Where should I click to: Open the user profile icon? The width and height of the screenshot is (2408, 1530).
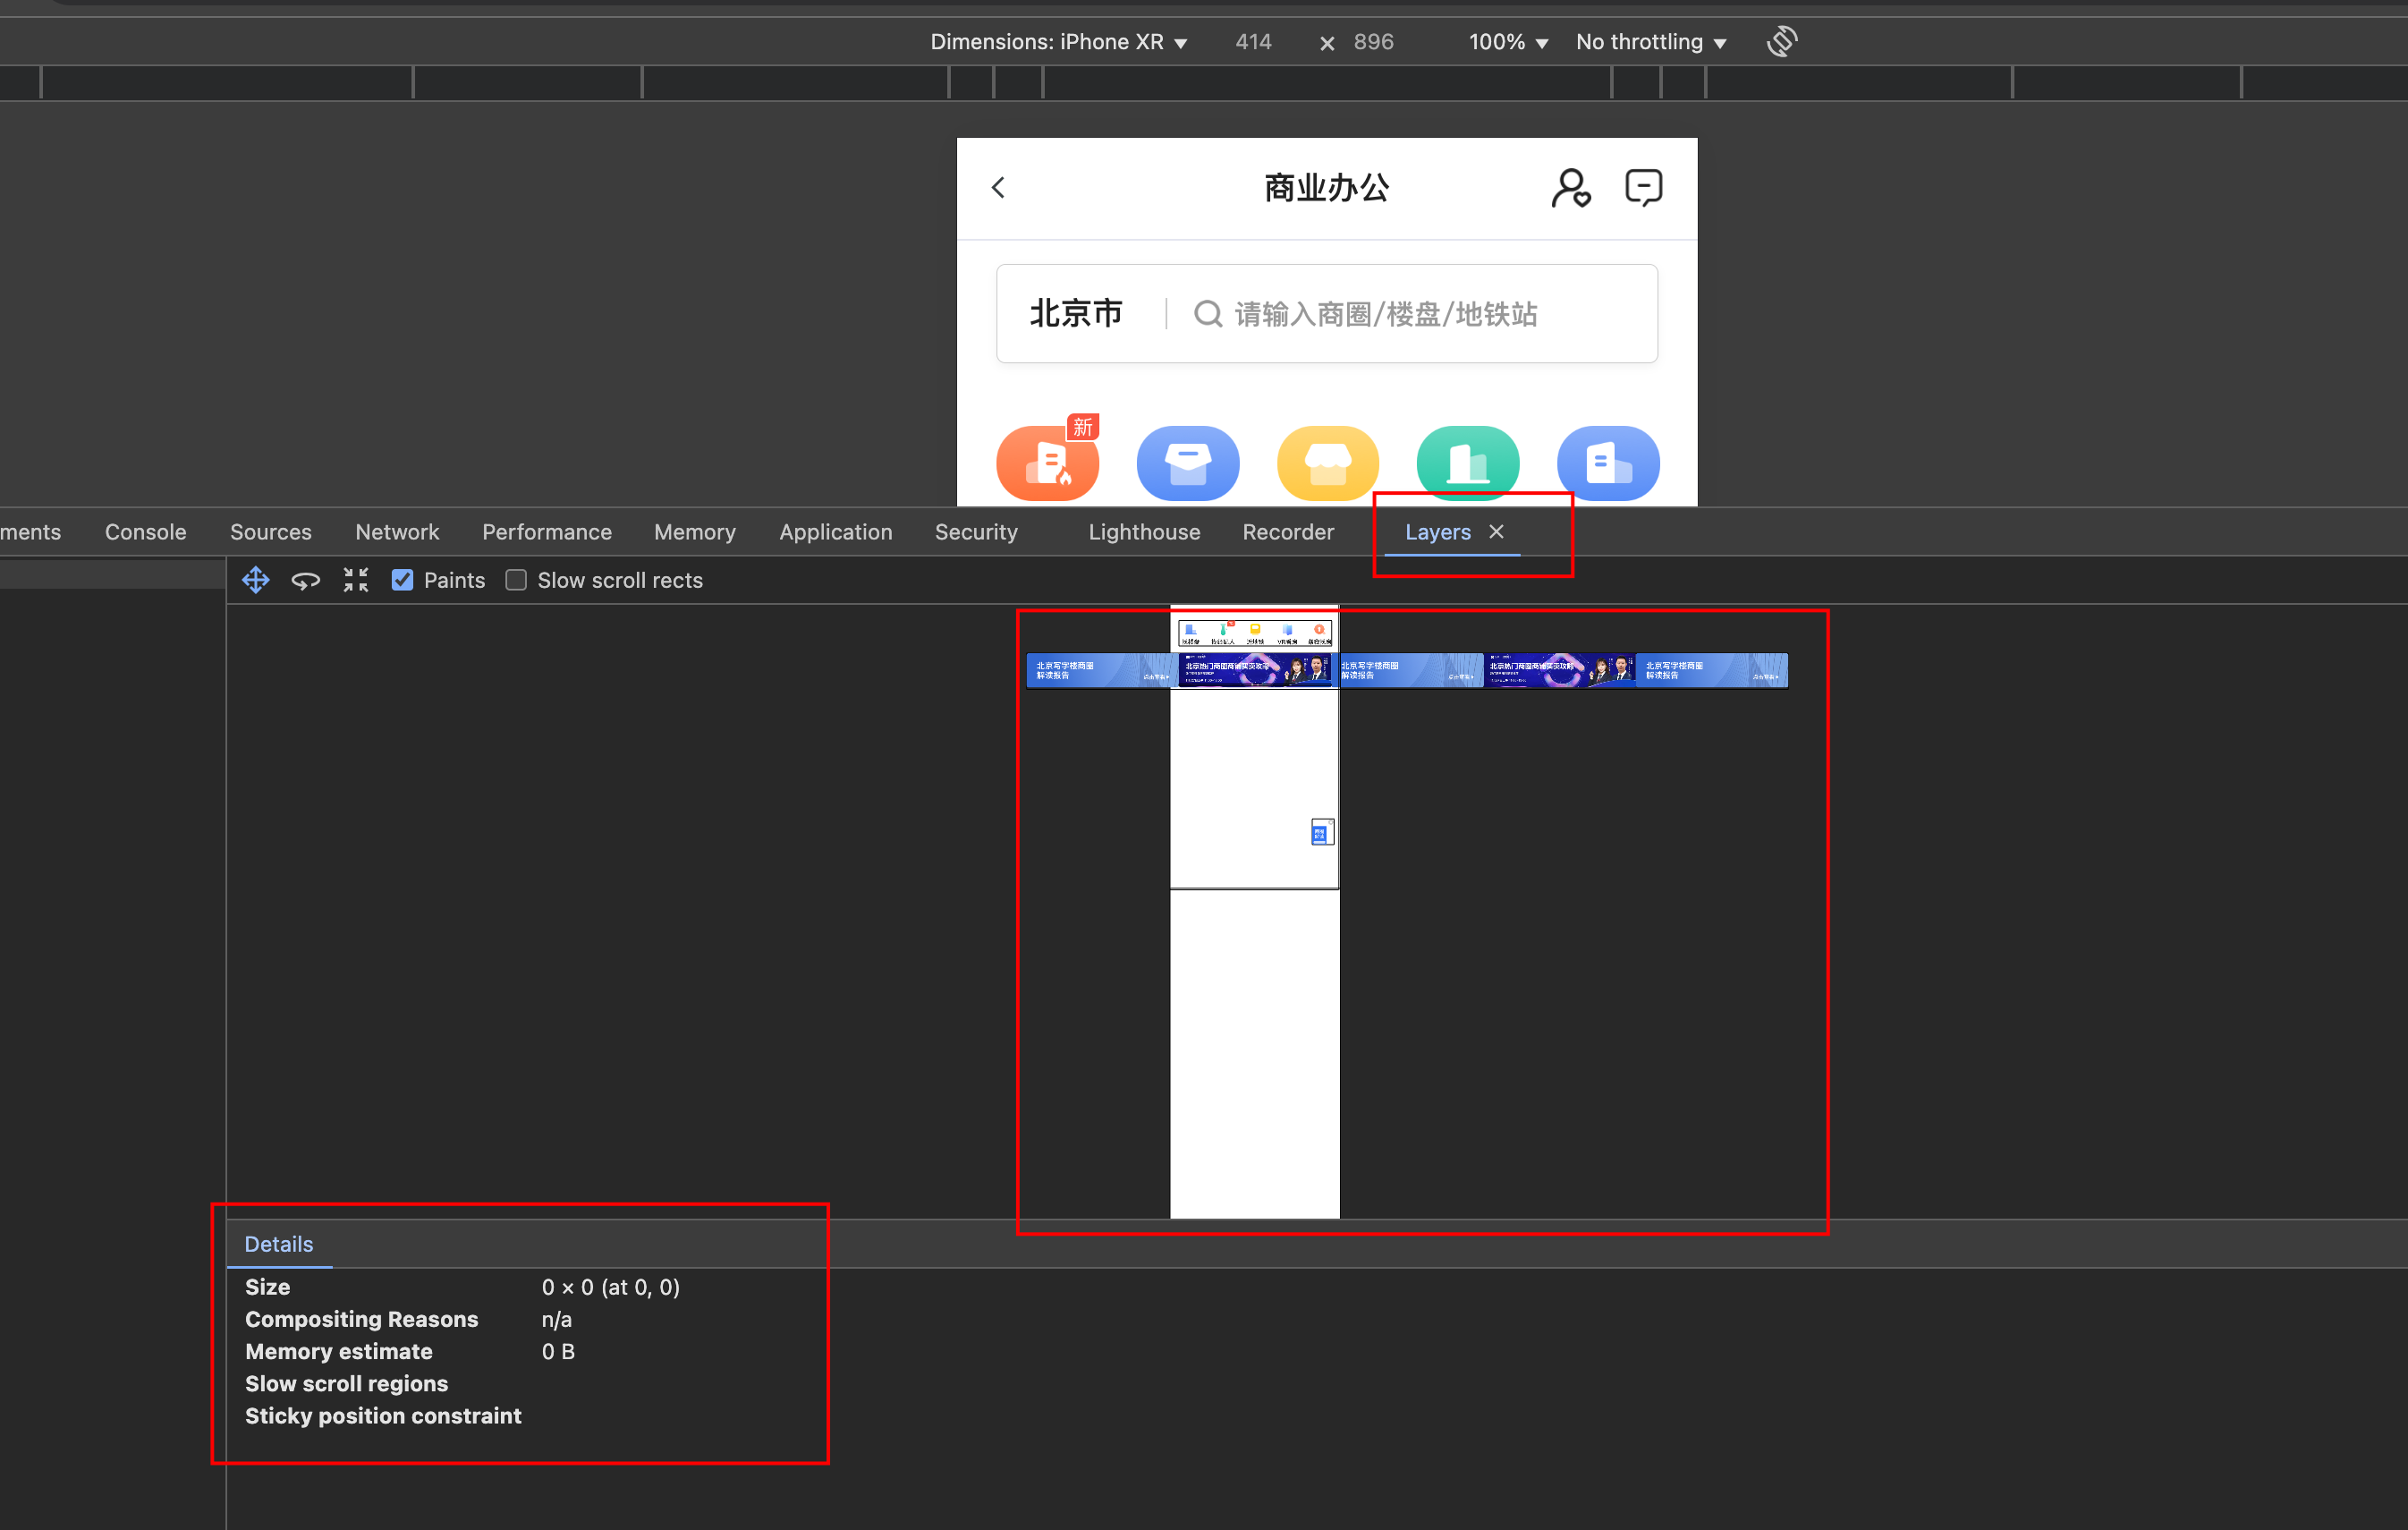click(x=1571, y=188)
